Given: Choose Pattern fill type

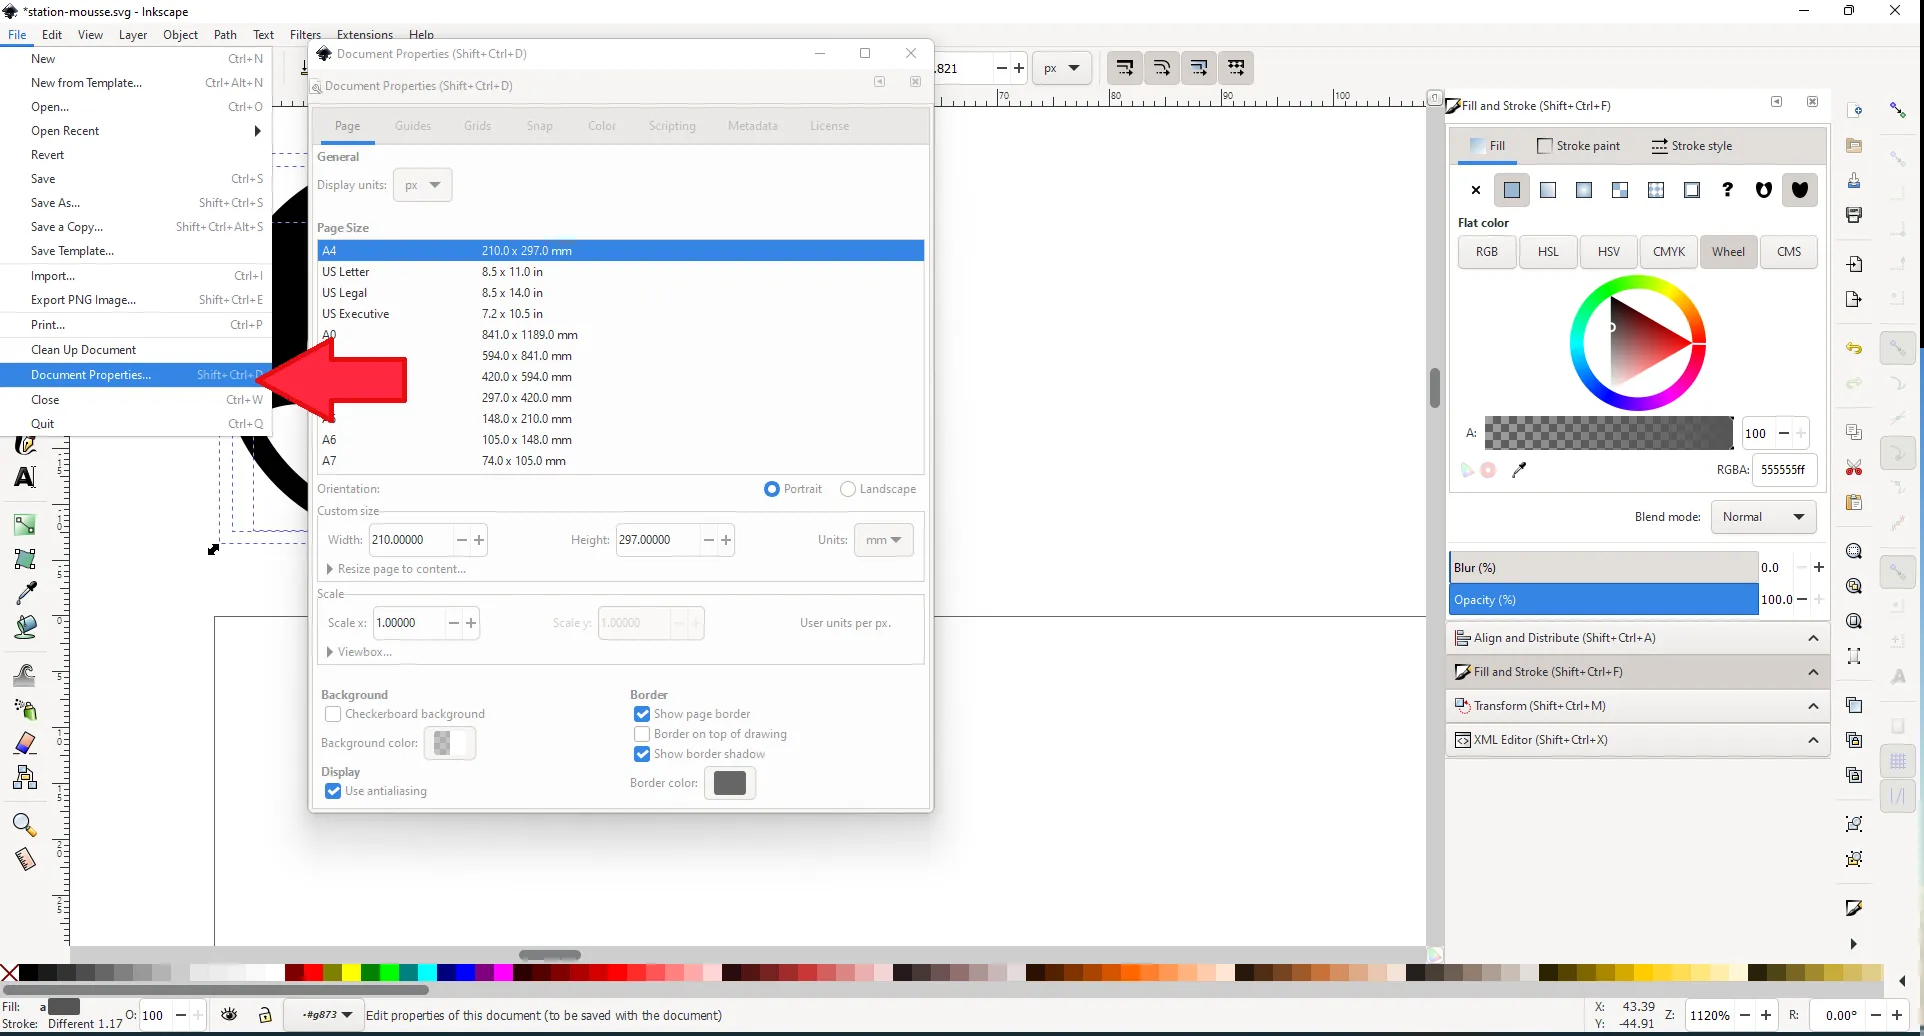Looking at the screenshot, I should click(1656, 190).
